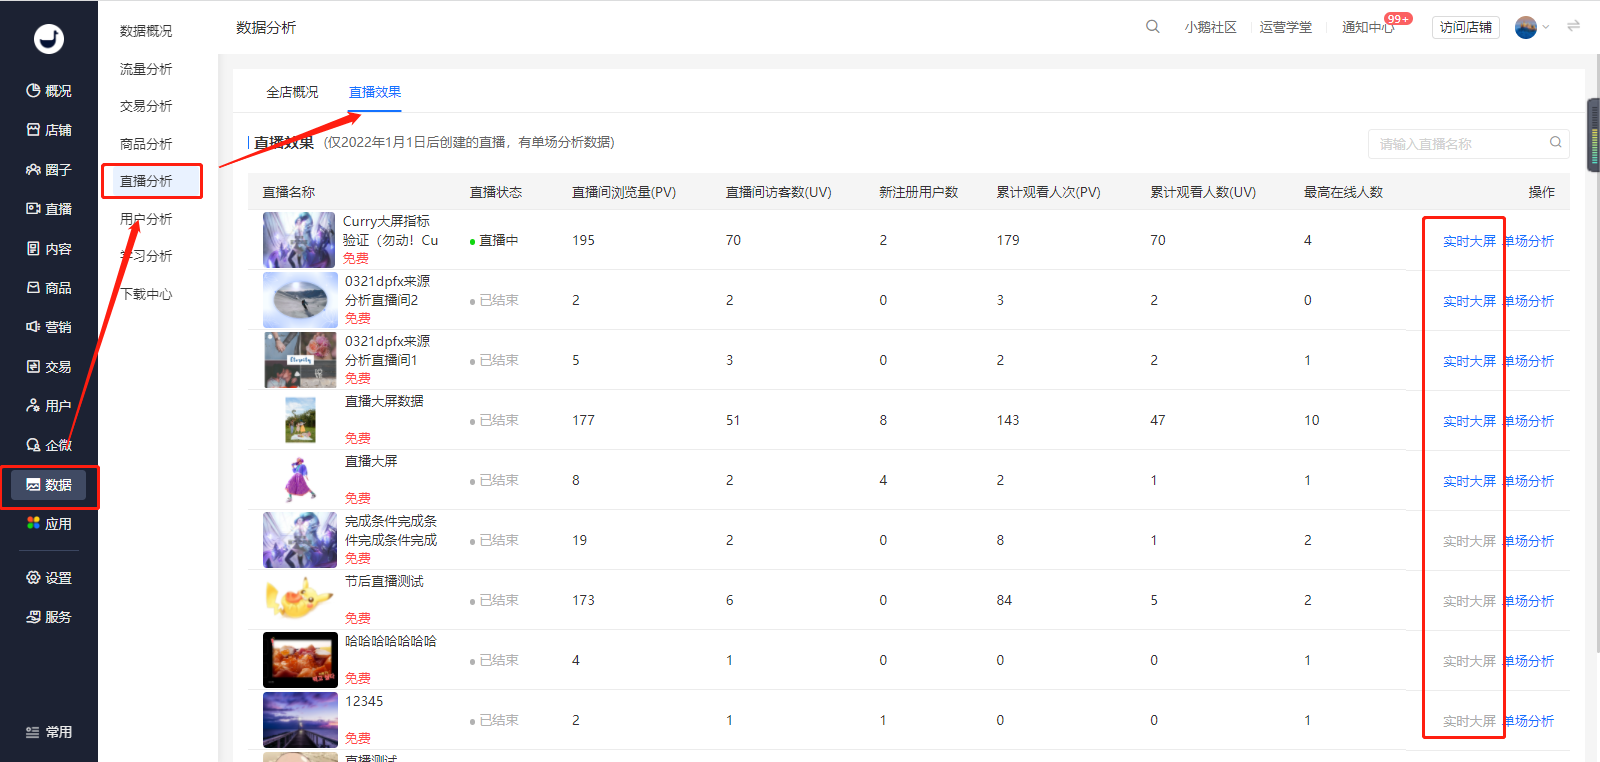The image size is (1600, 762).
Task: Go to the 圈子 community sidebar item
Action: [x=48, y=170]
